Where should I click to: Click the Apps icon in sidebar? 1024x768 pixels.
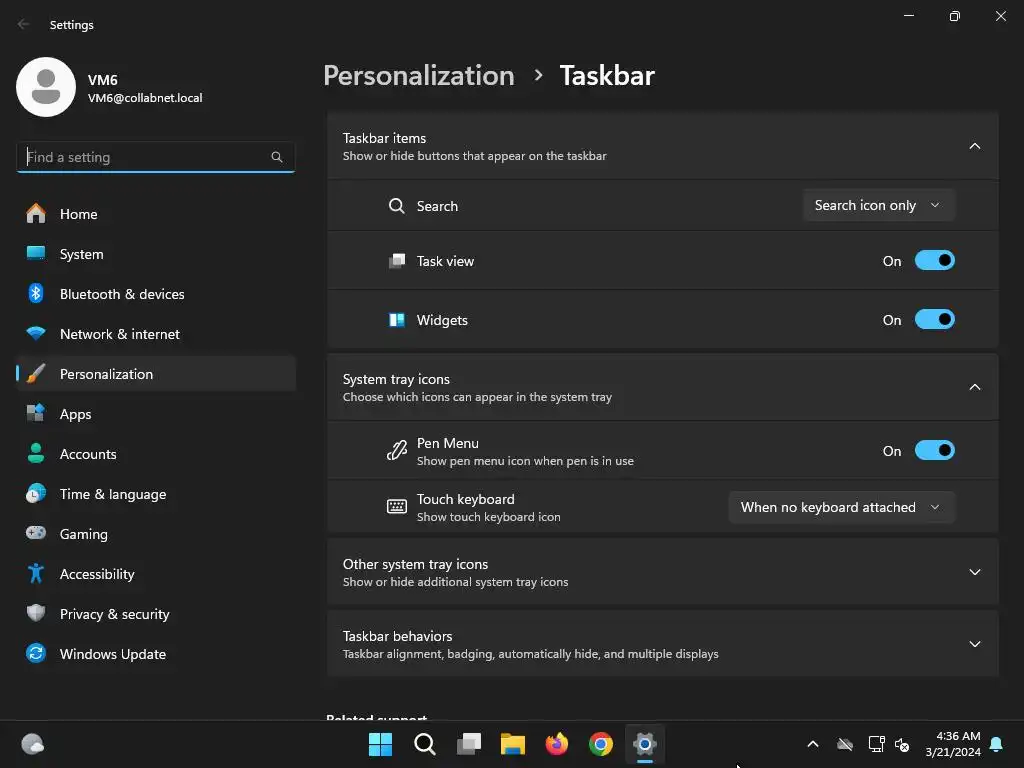[x=36, y=413]
